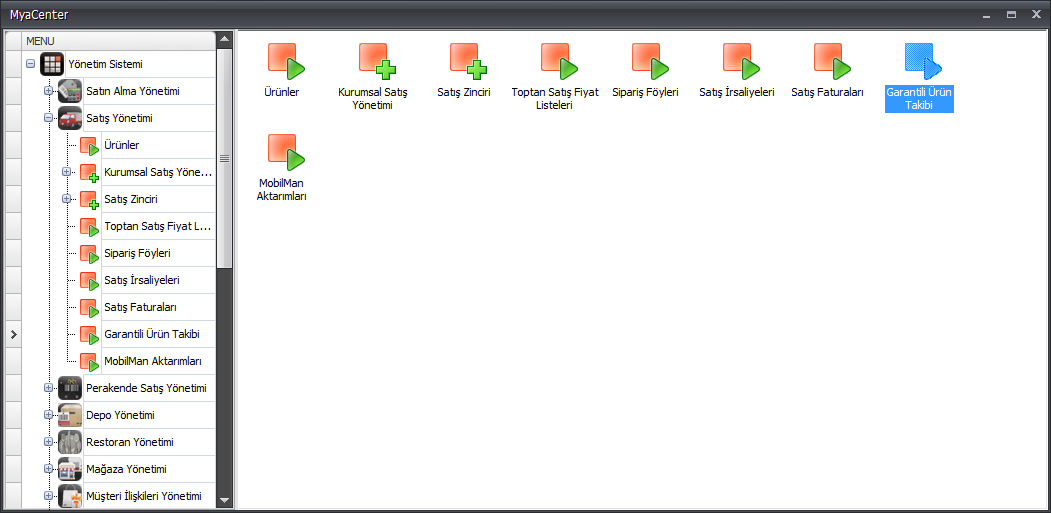Collapse the Yönetim Sistemi root node

[30, 64]
